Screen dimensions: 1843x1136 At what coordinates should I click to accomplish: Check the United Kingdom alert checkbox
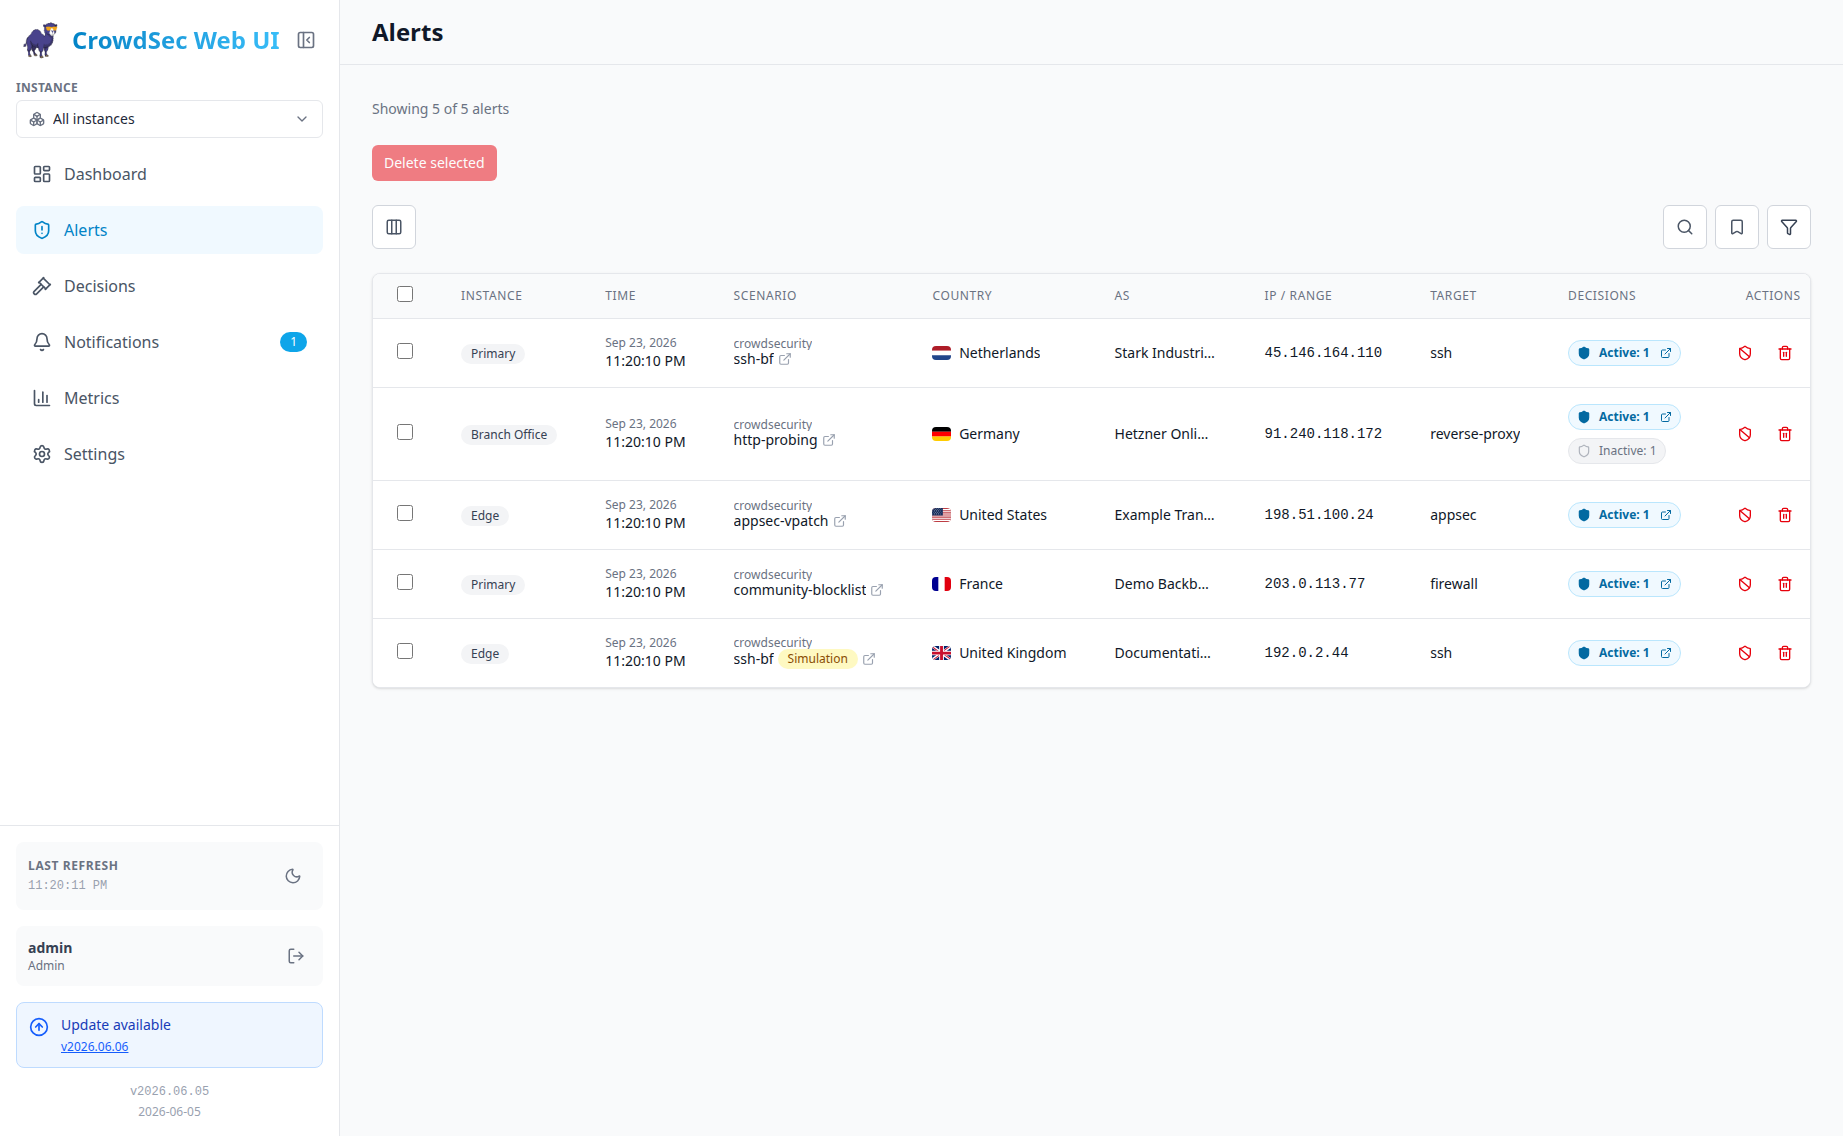405,651
